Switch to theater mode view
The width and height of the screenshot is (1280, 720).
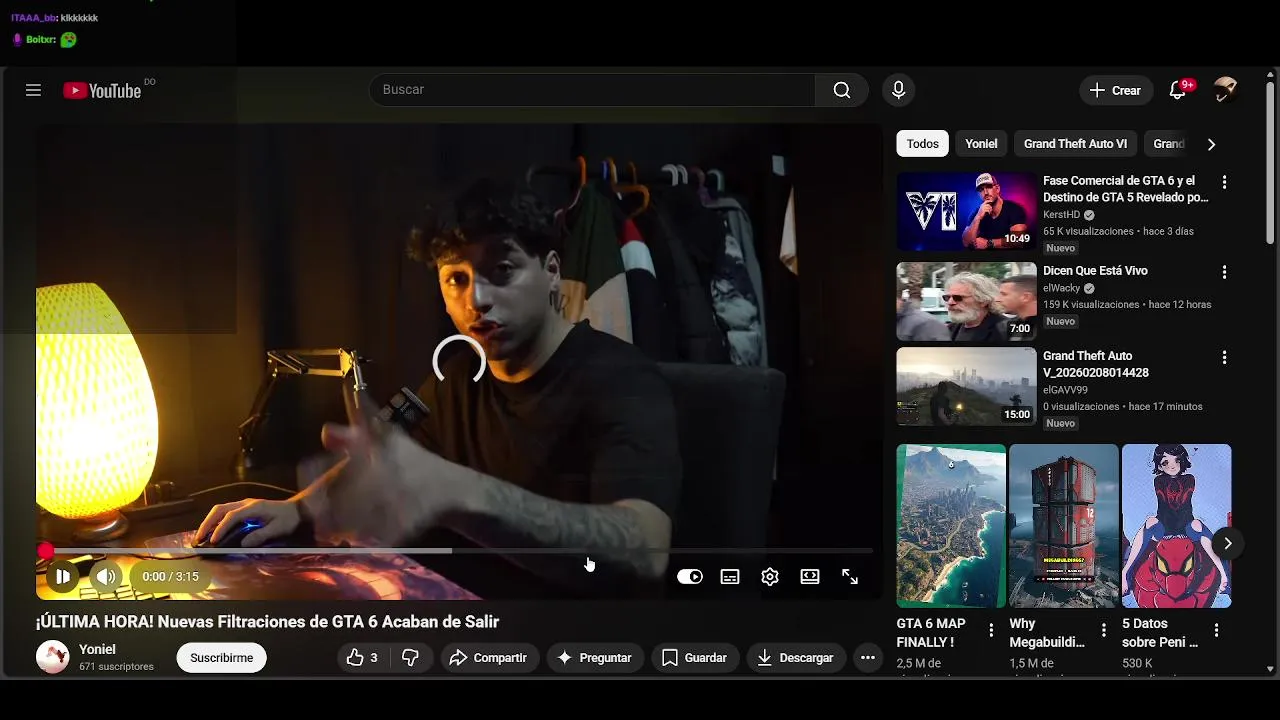(x=810, y=577)
